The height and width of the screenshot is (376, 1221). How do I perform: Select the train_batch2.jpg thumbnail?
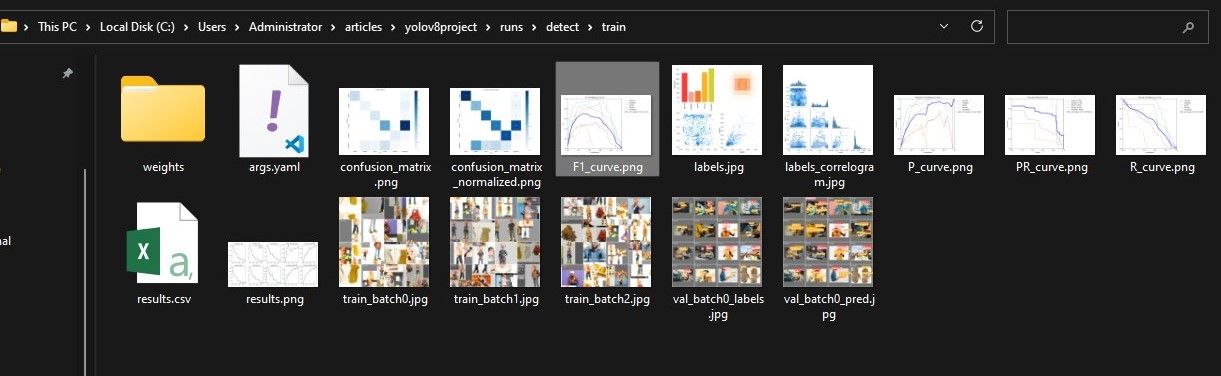[607, 242]
